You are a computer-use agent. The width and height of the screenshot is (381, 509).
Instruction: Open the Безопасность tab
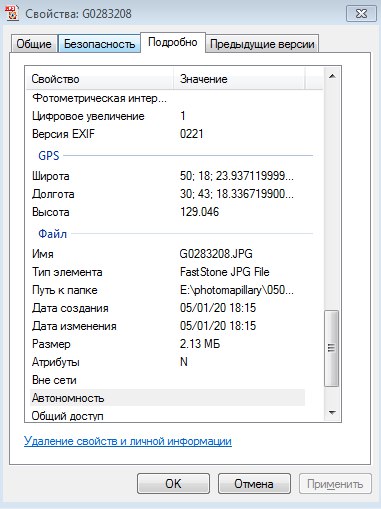click(x=99, y=44)
